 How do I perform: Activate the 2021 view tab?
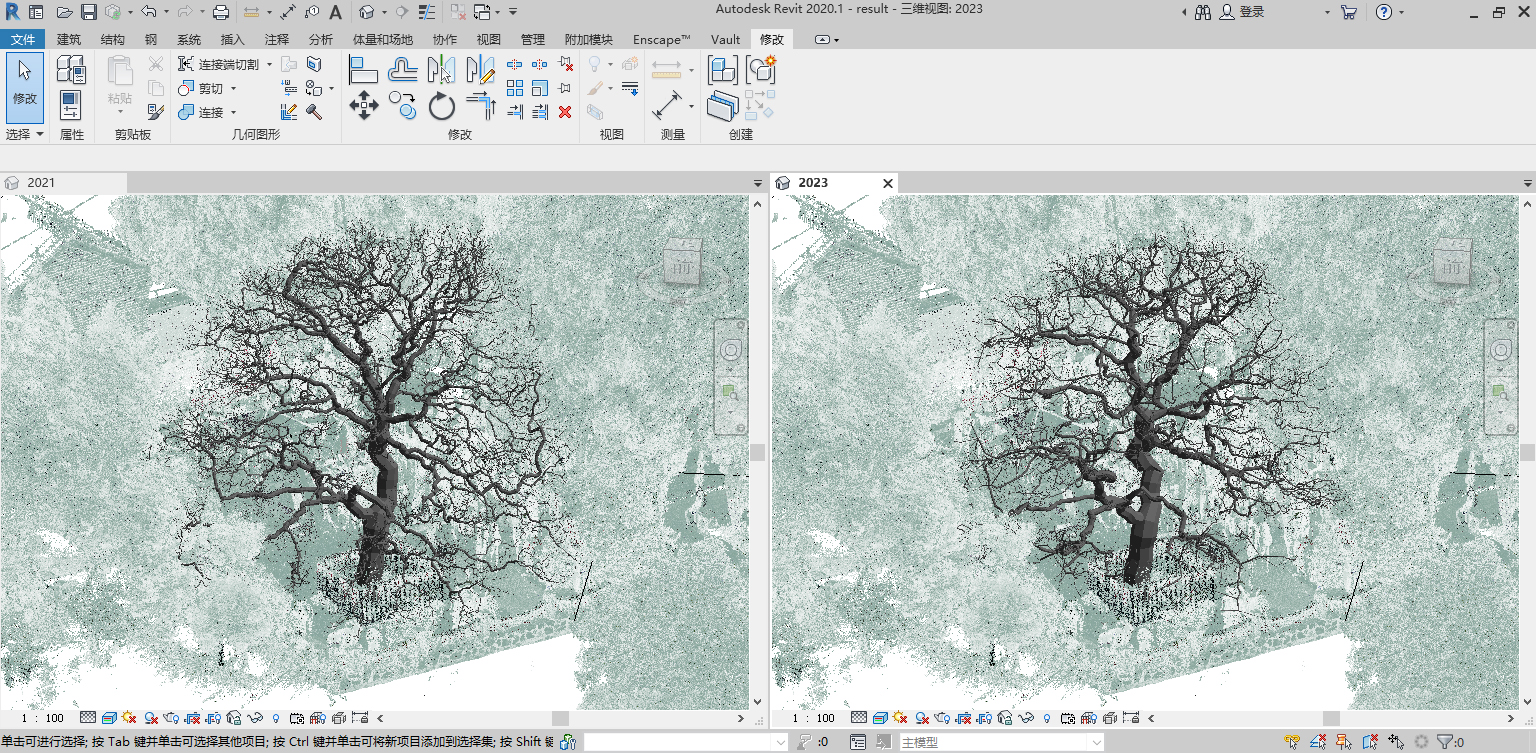(64, 183)
